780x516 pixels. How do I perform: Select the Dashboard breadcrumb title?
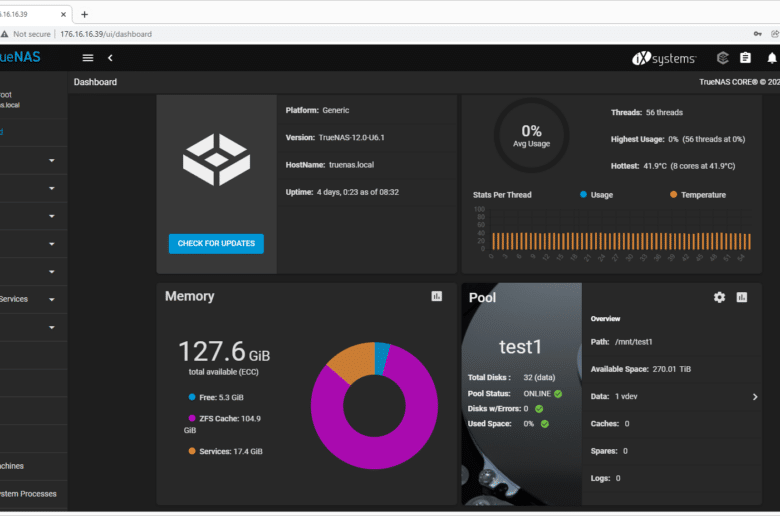click(x=95, y=82)
